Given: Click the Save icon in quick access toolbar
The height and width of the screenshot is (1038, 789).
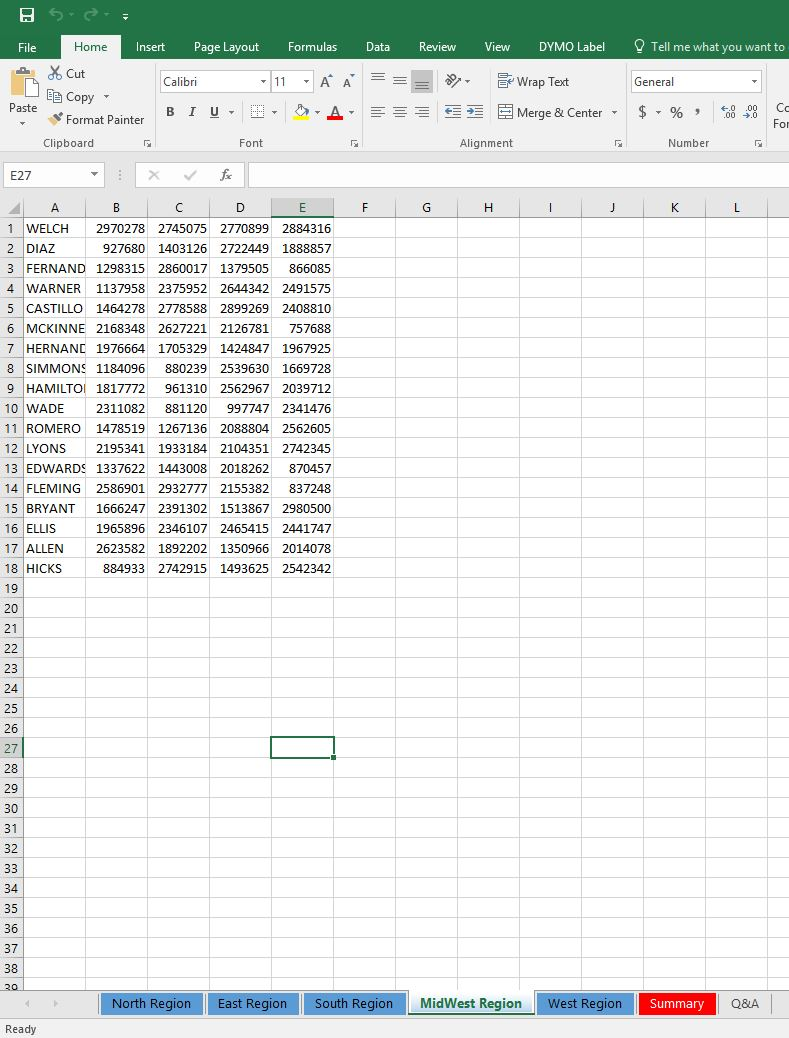Looking at the screenshot, I should [27, 15].
